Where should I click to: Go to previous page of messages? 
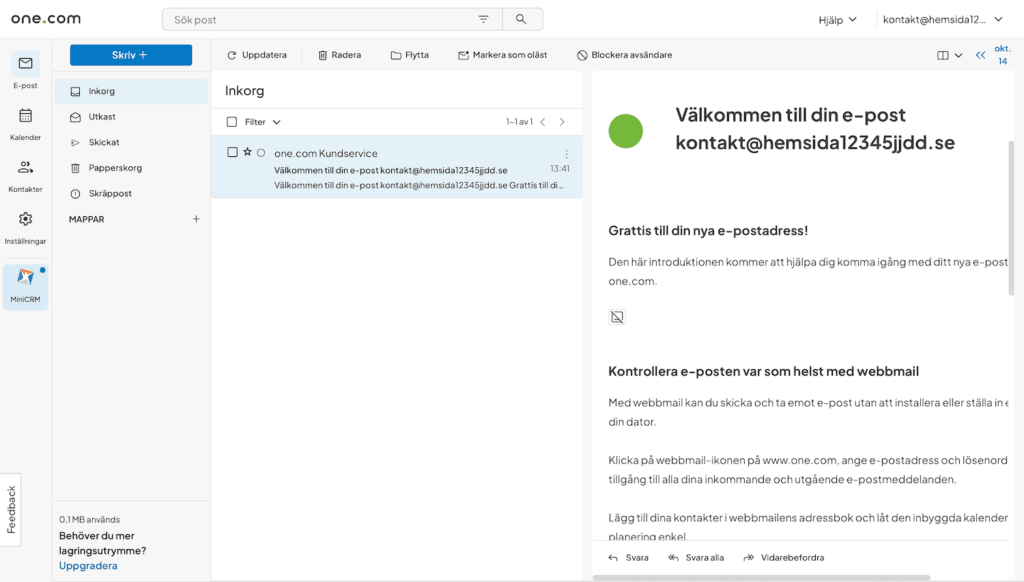(x=543, y=122)
